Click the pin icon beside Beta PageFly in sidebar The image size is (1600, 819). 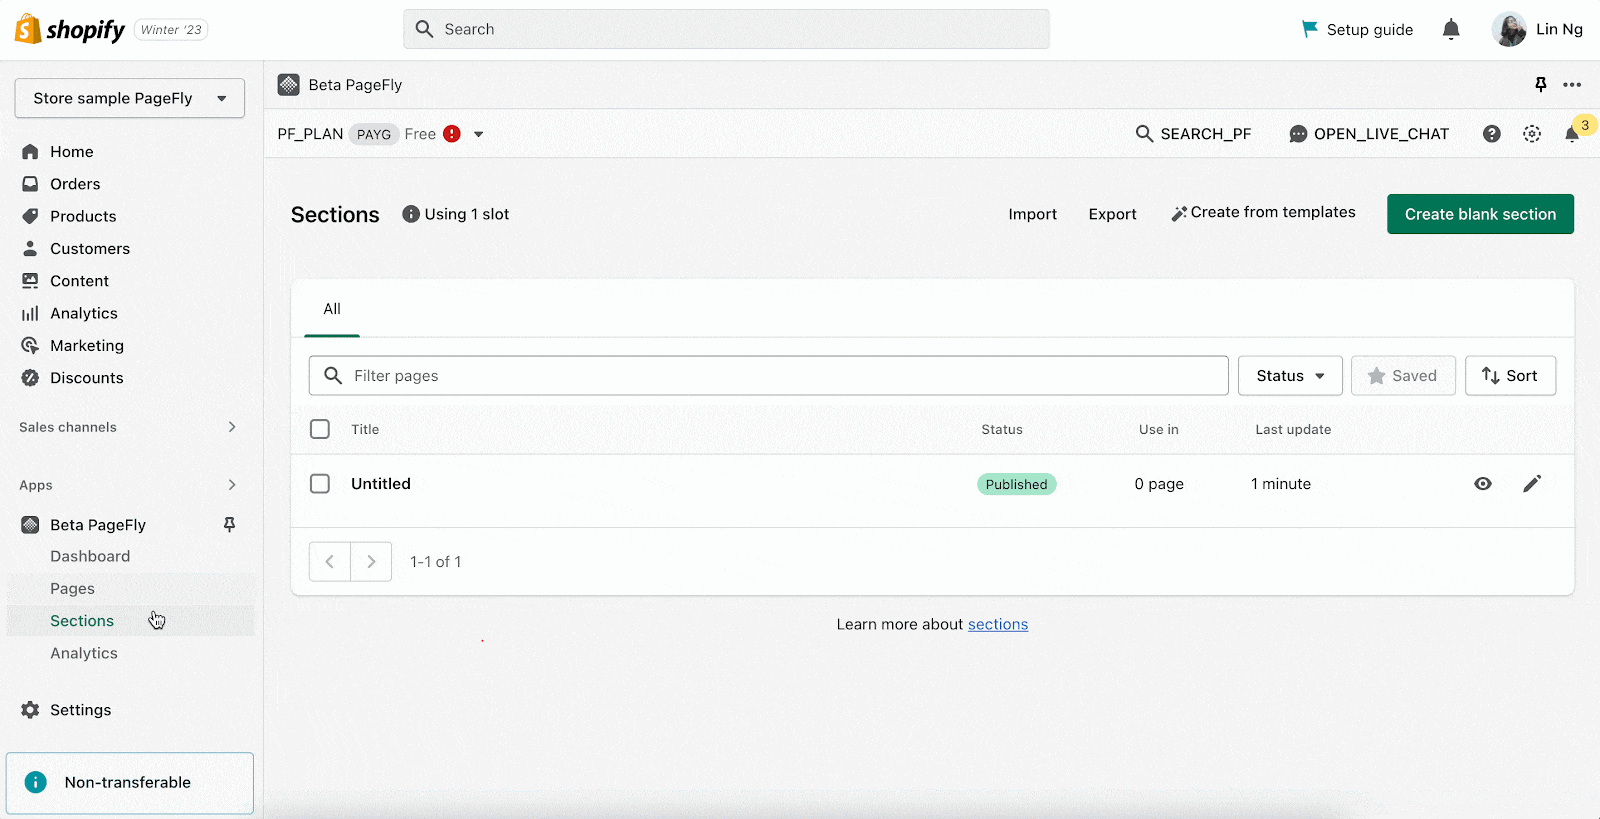[x=229, y=525]
